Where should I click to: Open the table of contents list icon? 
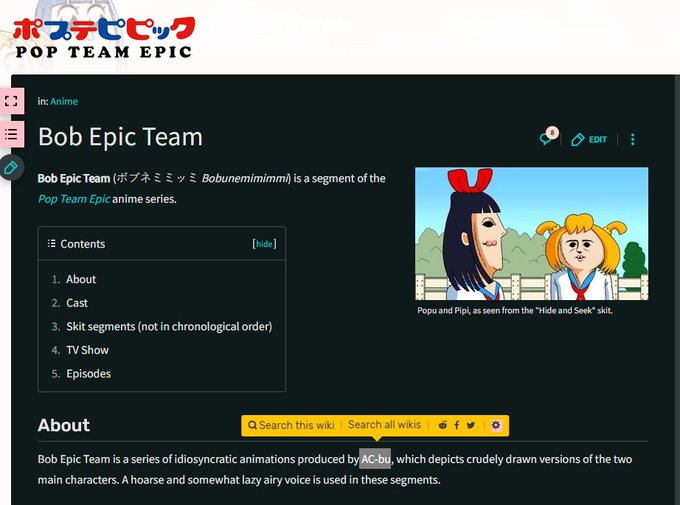[x=11, y=134]
